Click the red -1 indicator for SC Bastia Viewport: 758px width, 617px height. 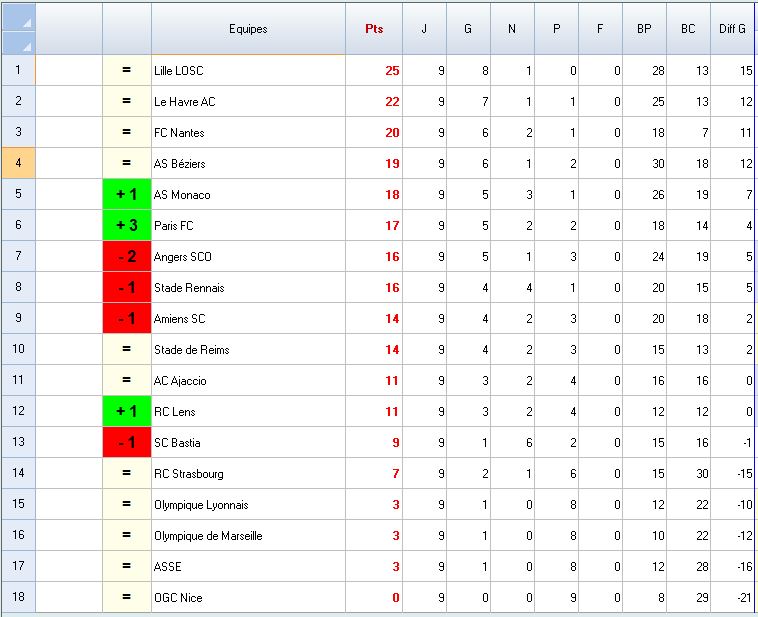127,443
